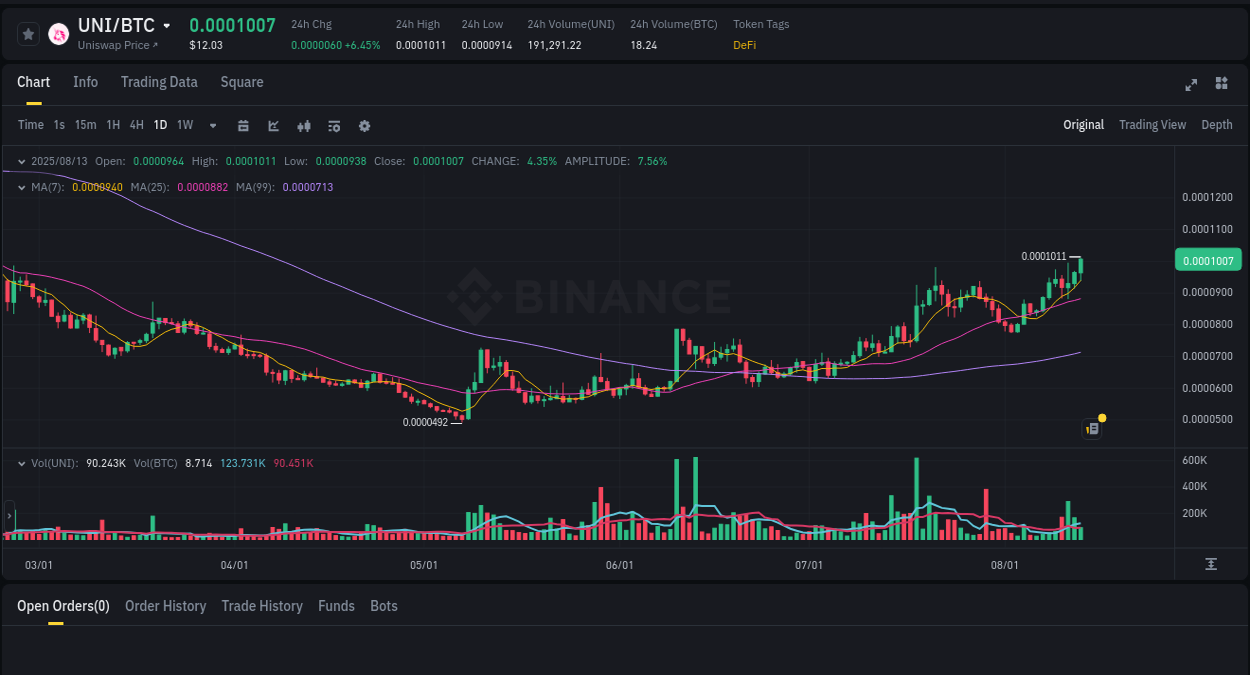1250x675 pixels.
Task: Switch to the Depth chart view
Action: 1217,124
